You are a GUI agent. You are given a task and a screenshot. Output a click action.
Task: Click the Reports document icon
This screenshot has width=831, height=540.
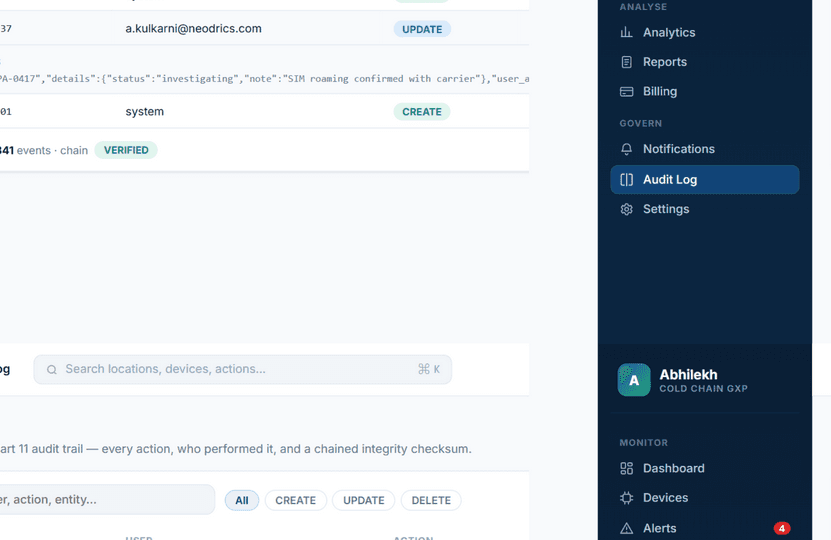click(x=626, y=62)
